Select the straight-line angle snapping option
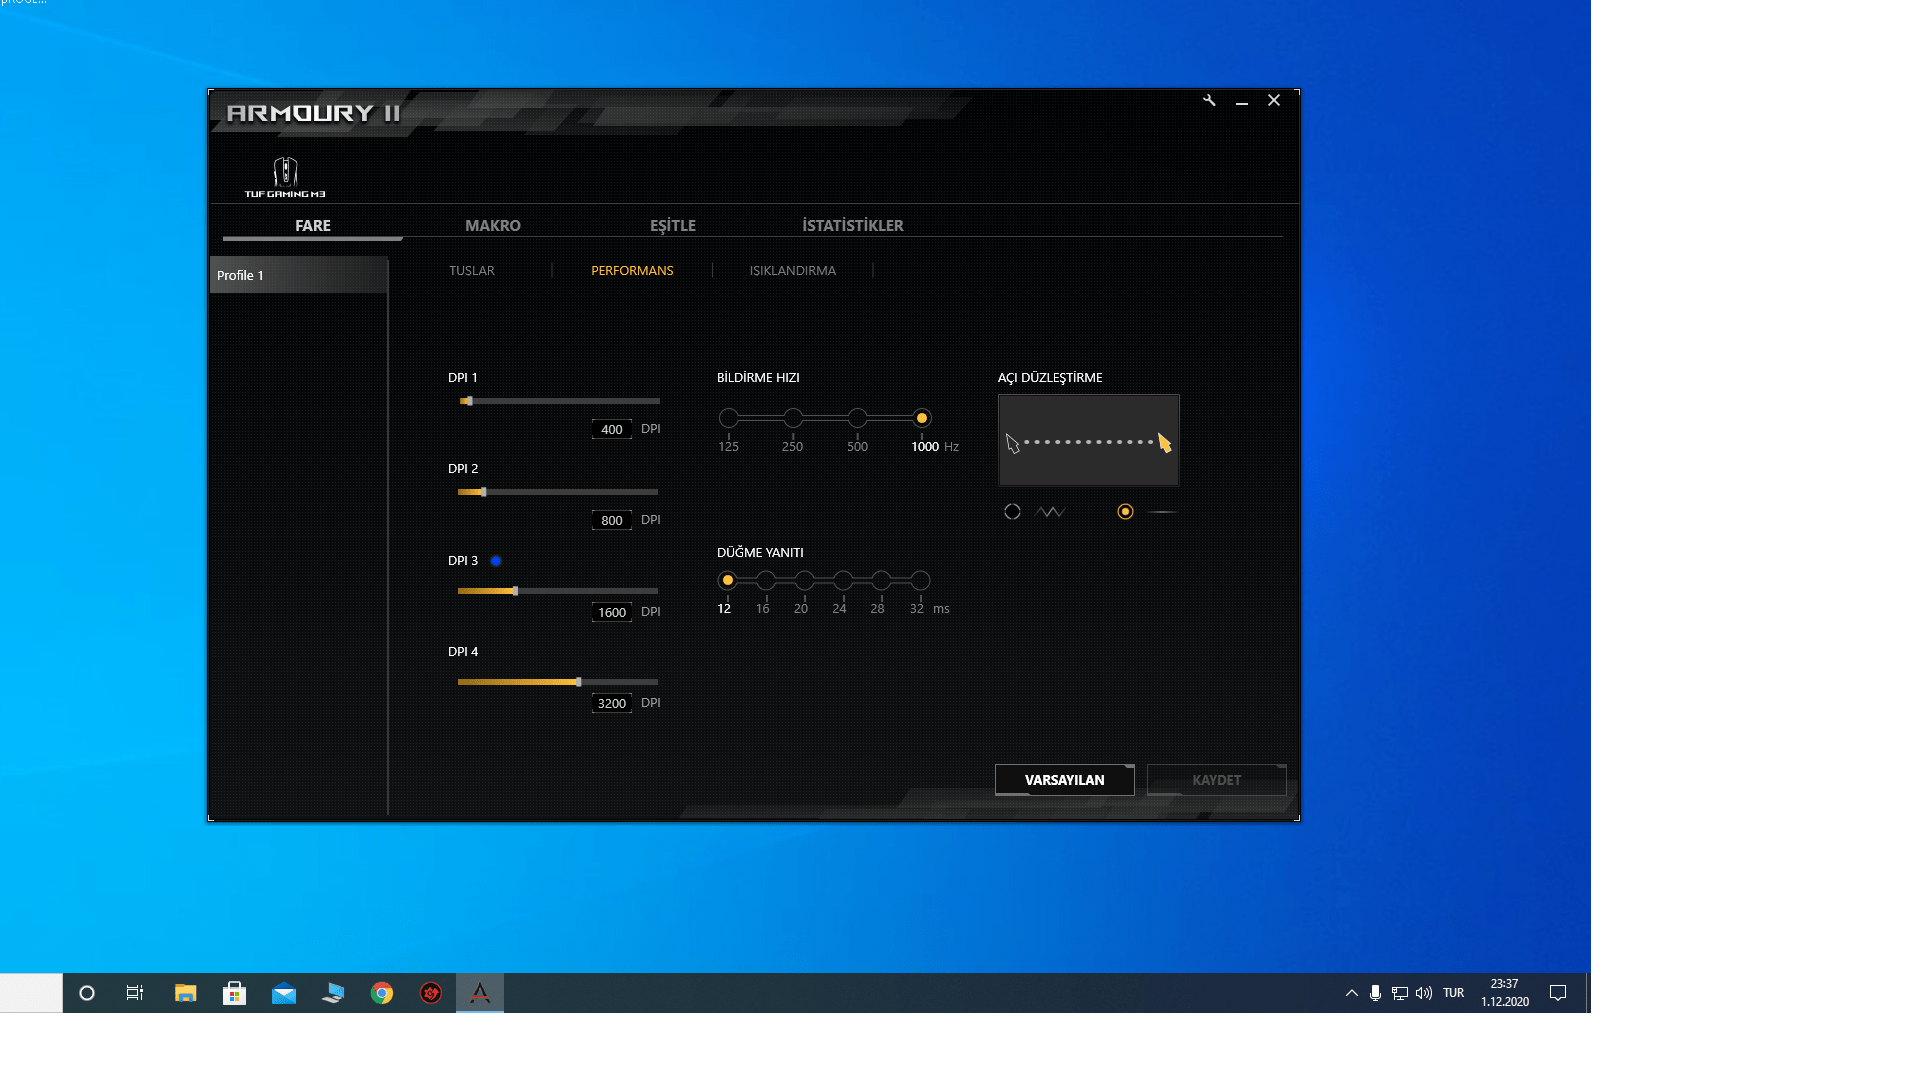 pos(1125,512)
